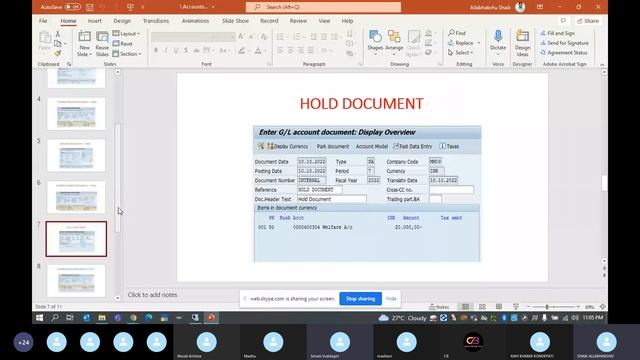The image size is (640, 360).
Task: Click Click to add notes area
Action: 152,295
